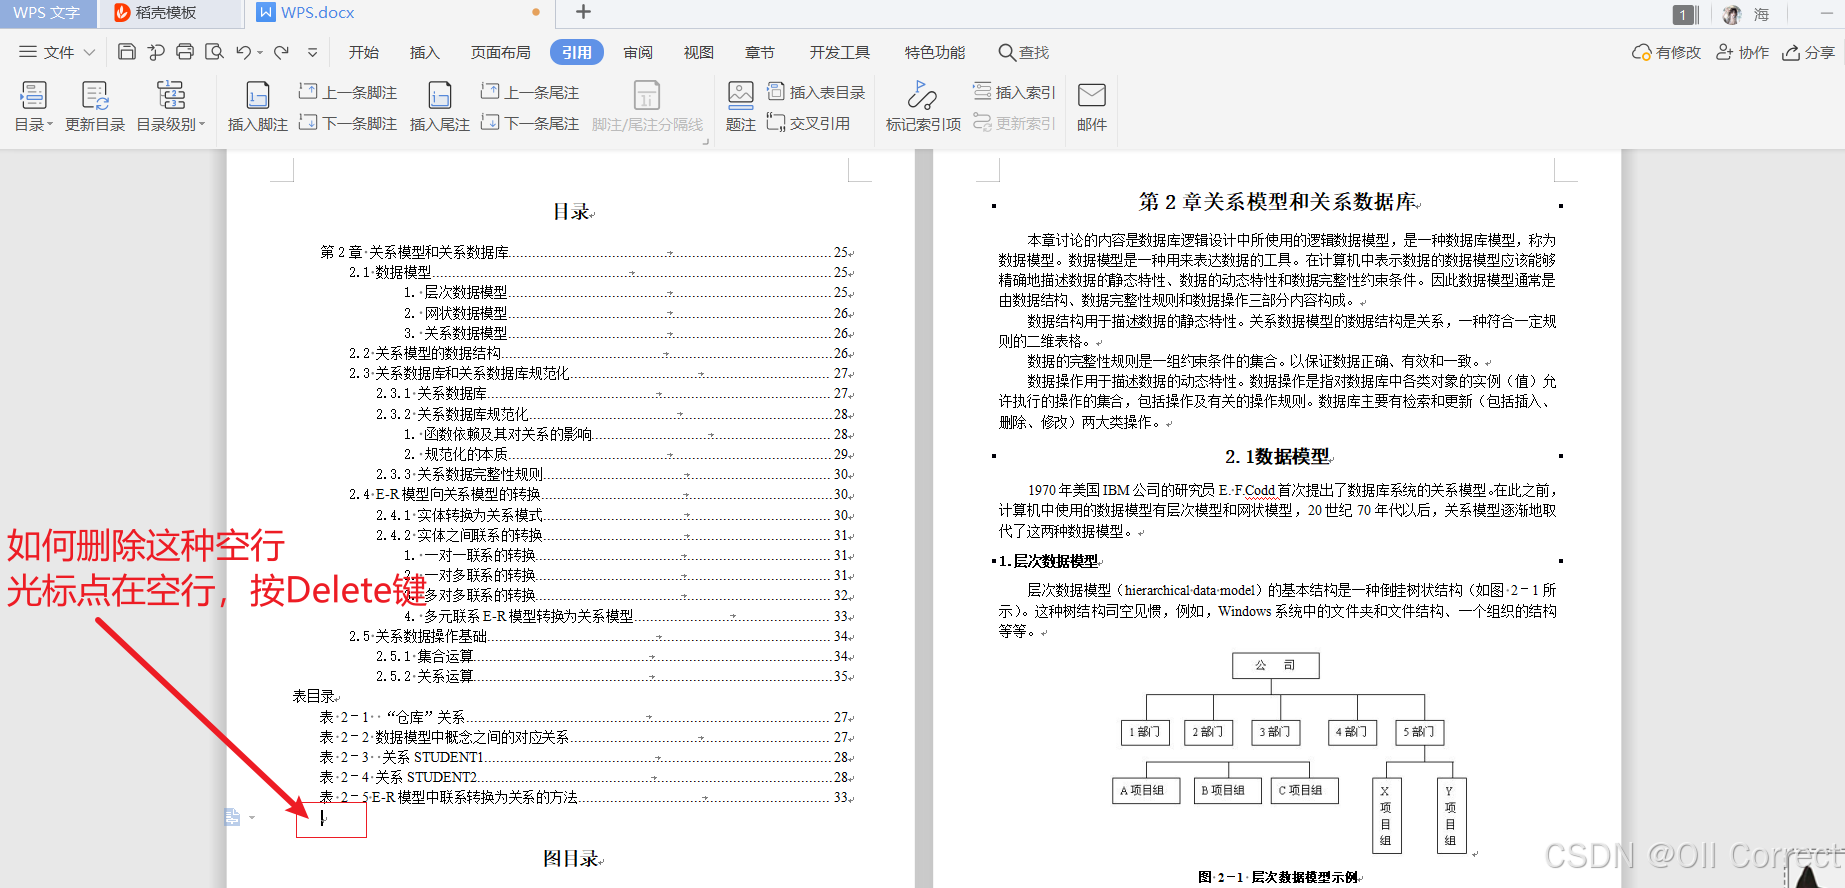This screenshot has width=1845, height=888.
Task: Open the 特色功能 ribbon tab
Action: point(935,52)
